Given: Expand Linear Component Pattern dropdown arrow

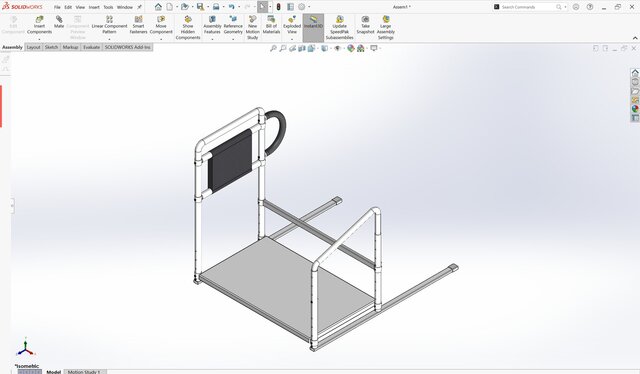Looking at the screenshot, I should [x=109, y=39].
